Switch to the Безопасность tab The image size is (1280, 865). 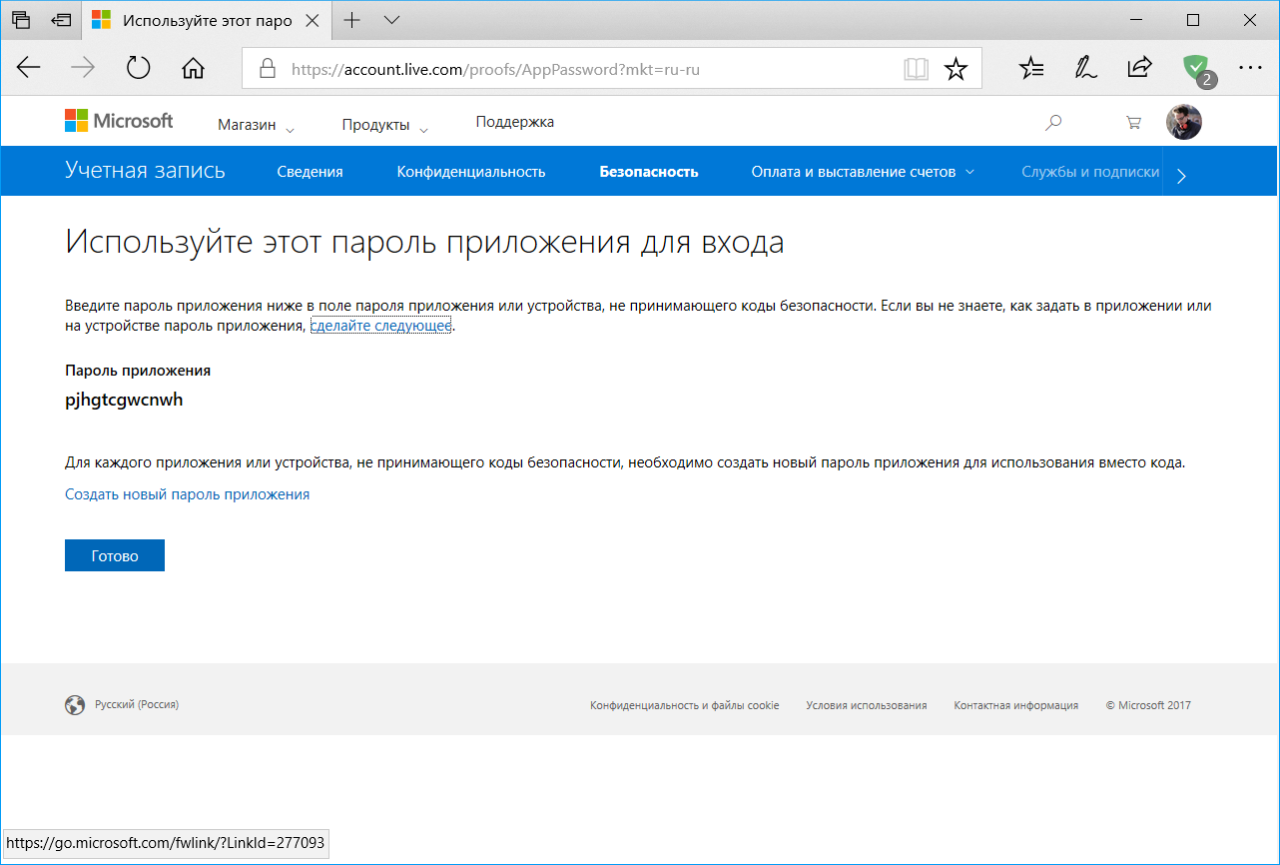click(x=649, y=172)
